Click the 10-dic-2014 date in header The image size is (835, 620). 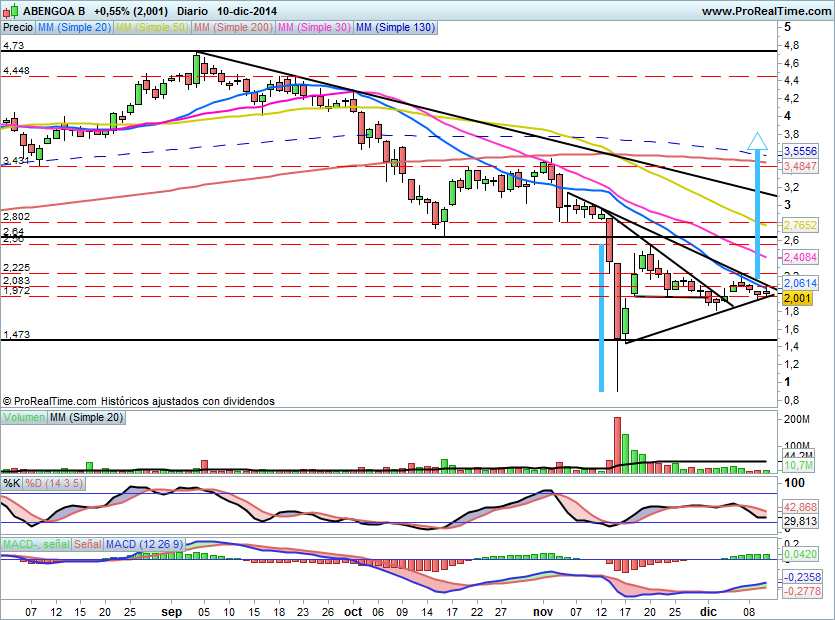click(x=247, y=11)
